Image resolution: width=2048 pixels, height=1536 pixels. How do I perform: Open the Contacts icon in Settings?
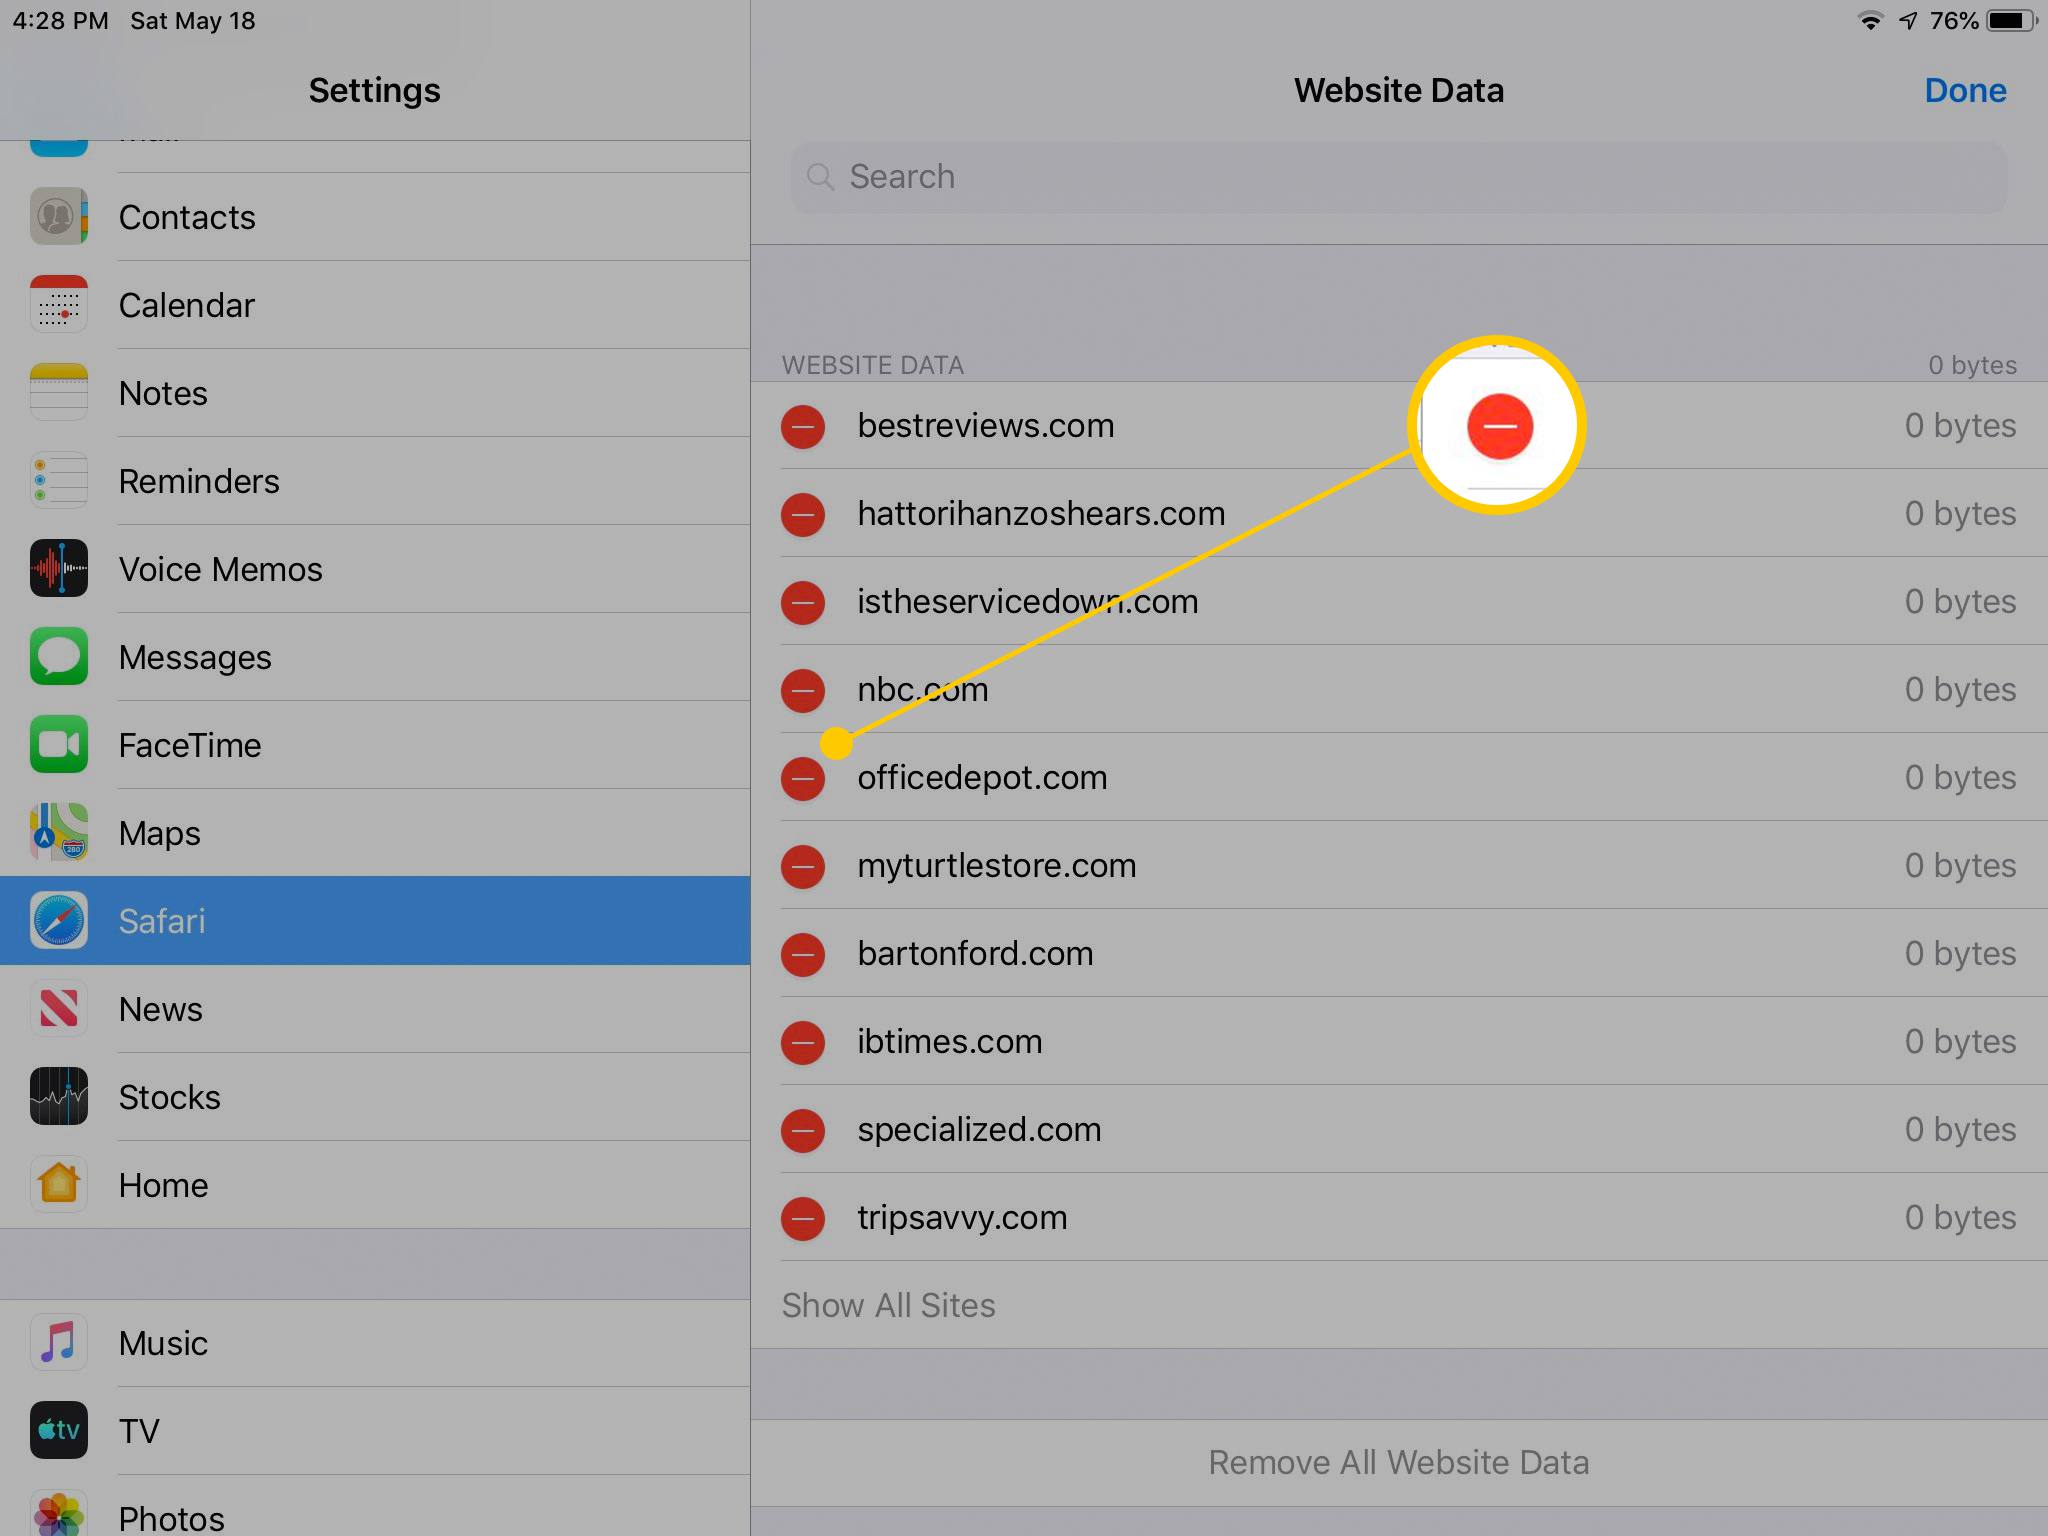[59, 216]
